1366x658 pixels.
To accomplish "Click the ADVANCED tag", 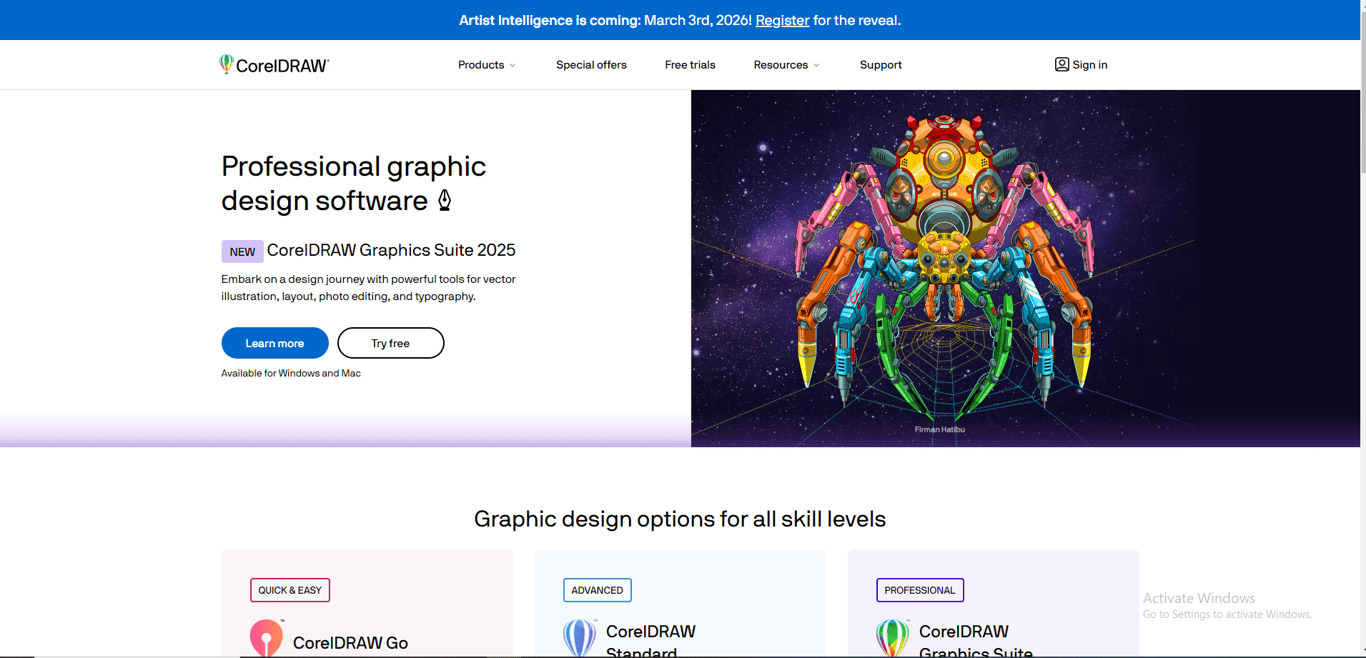I will pyautogui.click(x=597, y=590).
